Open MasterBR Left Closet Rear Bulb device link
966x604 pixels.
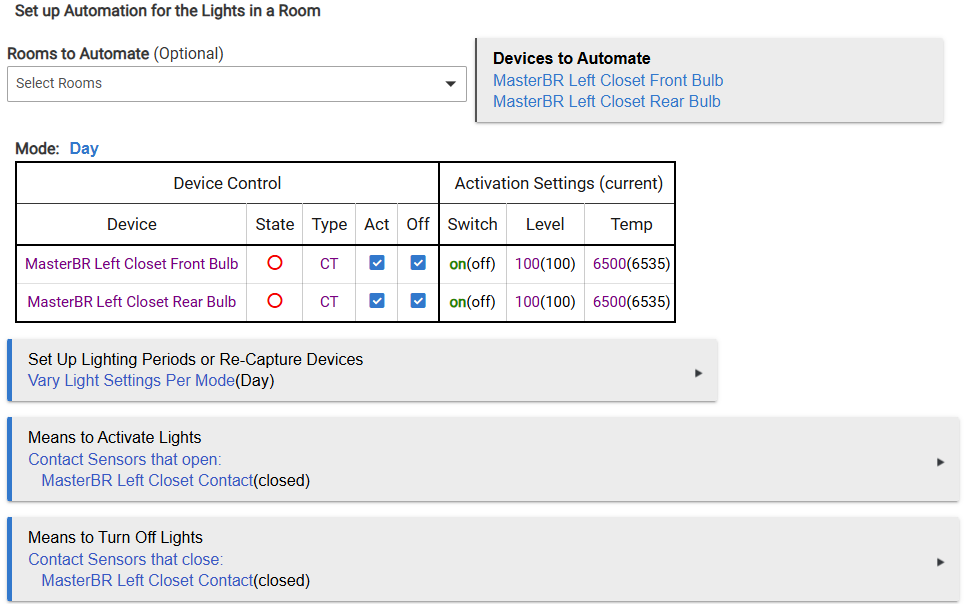pyautogui.click(x=606, y=101)
